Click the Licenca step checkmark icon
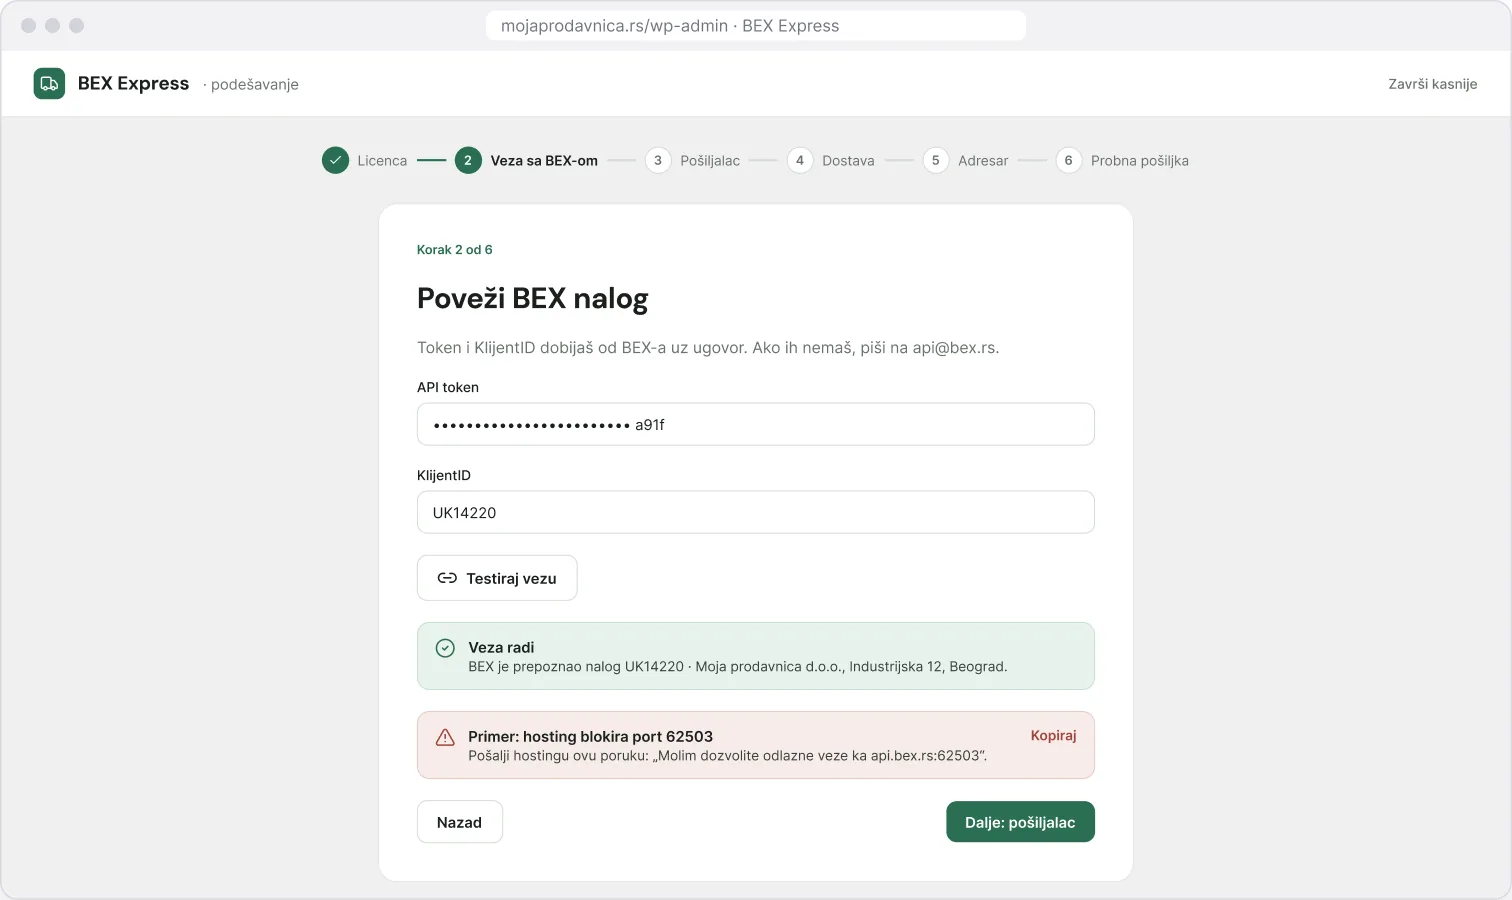The width and height of the screenshot is (1512, 900). (335, 160)
